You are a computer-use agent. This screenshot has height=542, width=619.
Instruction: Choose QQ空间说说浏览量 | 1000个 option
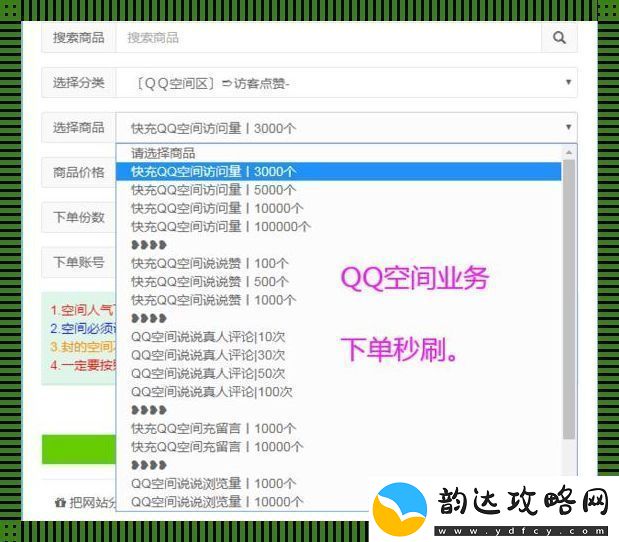pos(339,484)
